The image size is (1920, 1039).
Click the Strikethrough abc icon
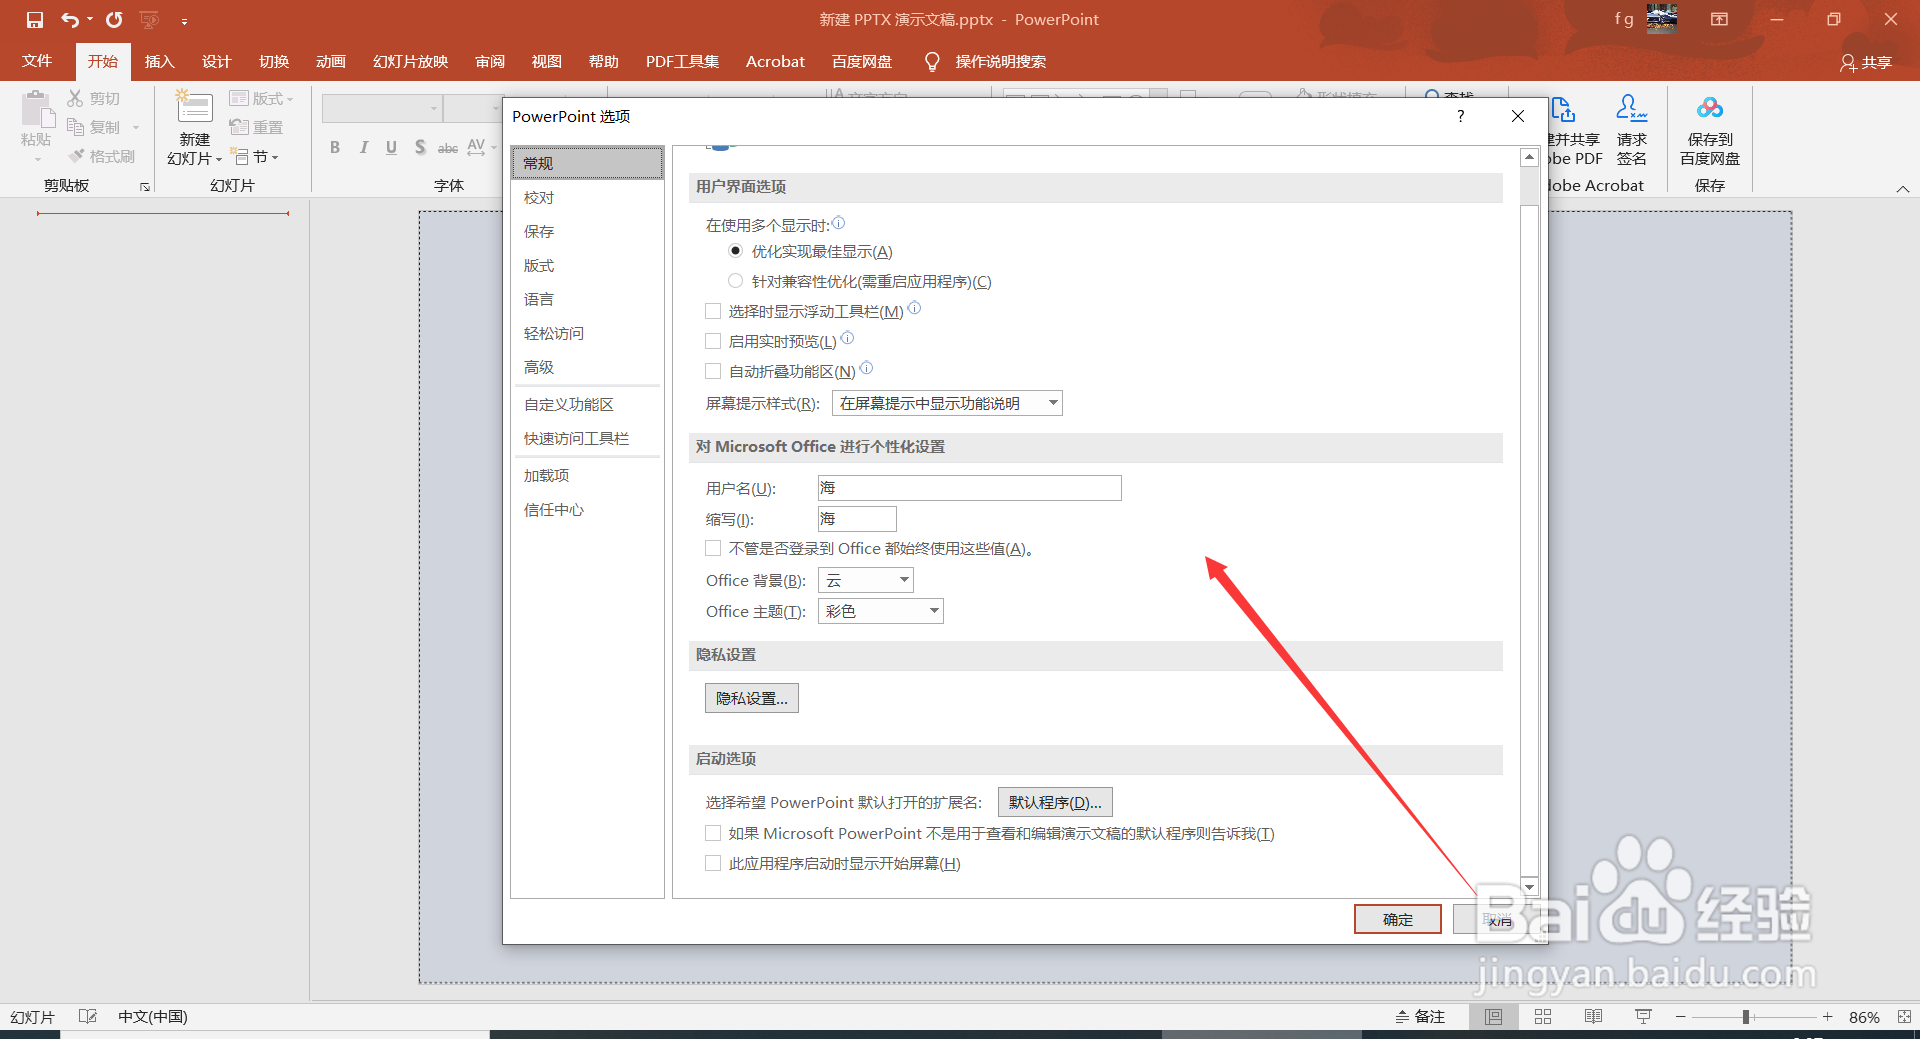(x=448, y=148)
